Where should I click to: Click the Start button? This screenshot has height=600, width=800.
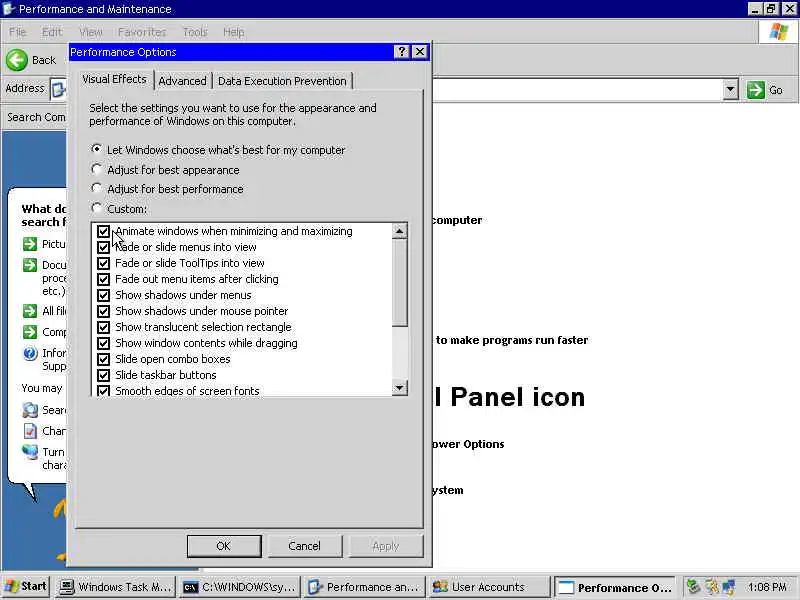[x=27, y=586]
